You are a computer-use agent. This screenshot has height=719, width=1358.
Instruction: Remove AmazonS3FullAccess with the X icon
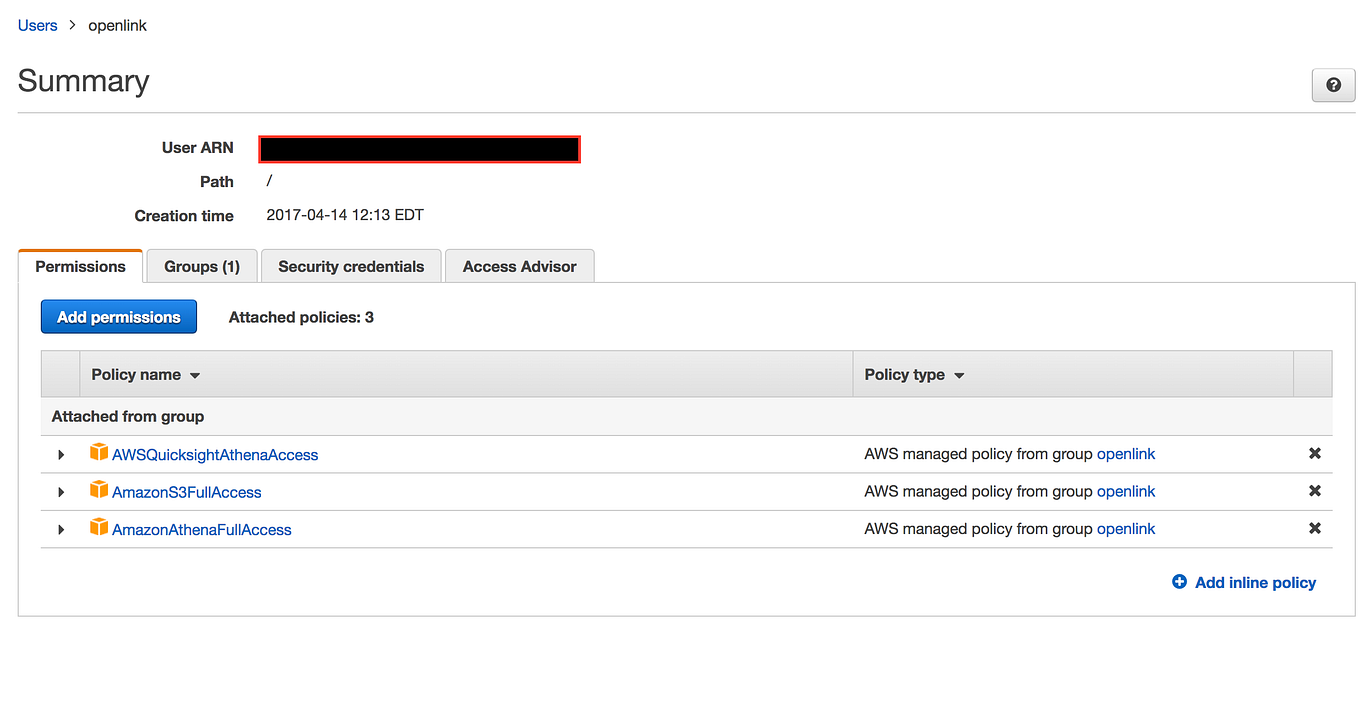[x=1314, y=491]
